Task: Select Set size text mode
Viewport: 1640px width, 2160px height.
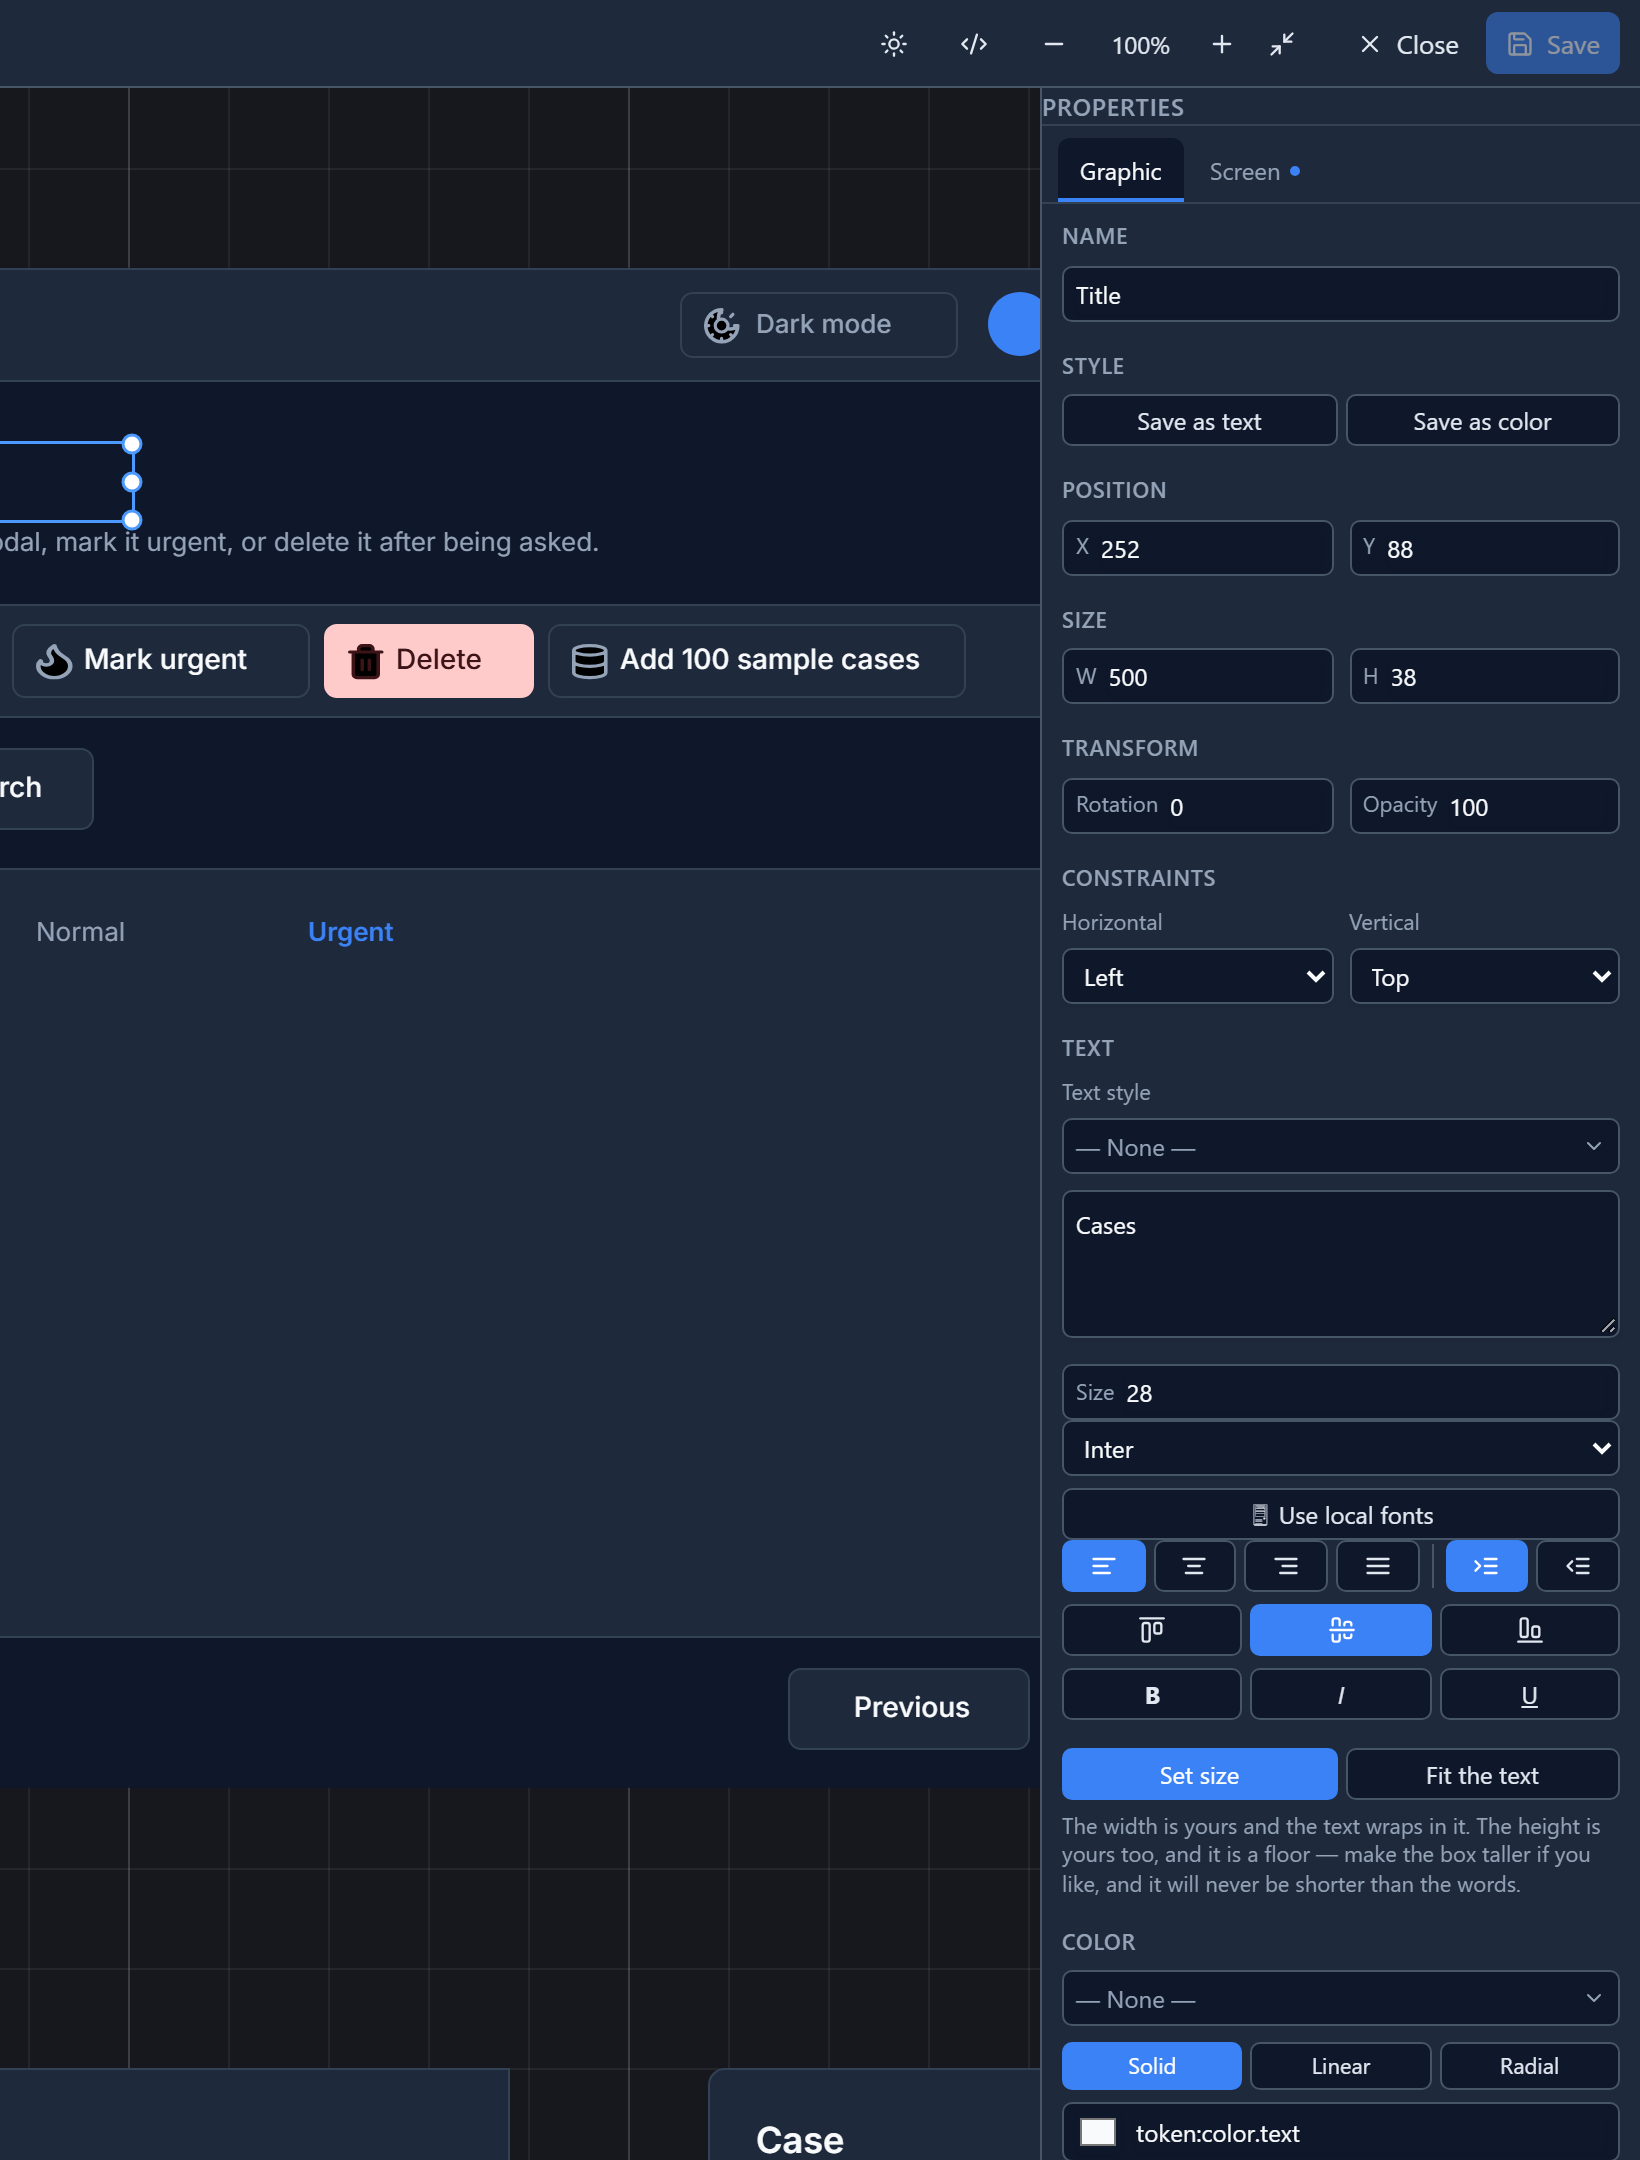Action: (x=1199, y=1775)
